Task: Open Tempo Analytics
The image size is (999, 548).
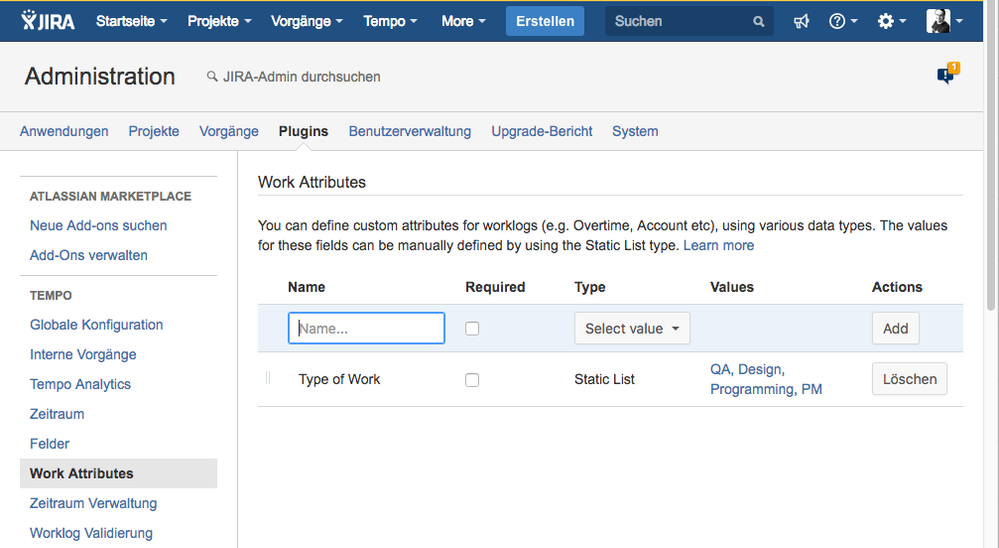Action: click(x=80, y=384)
